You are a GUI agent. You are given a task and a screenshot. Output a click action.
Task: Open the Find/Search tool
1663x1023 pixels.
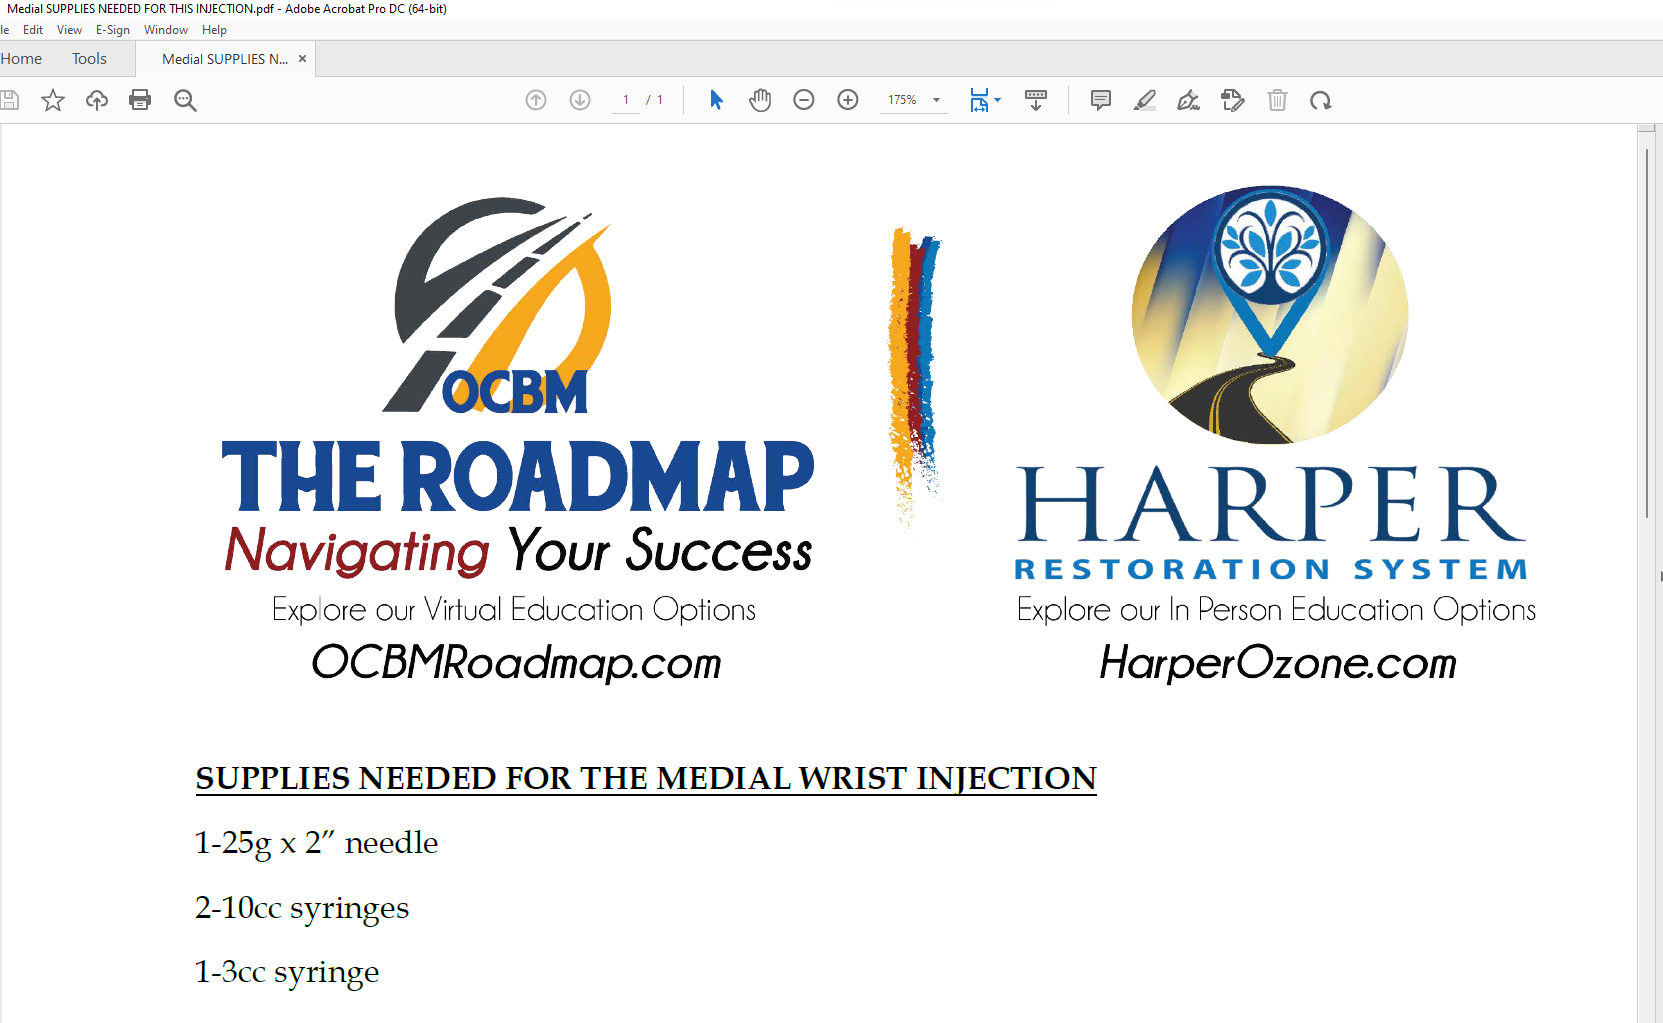(x=185, y=100)
